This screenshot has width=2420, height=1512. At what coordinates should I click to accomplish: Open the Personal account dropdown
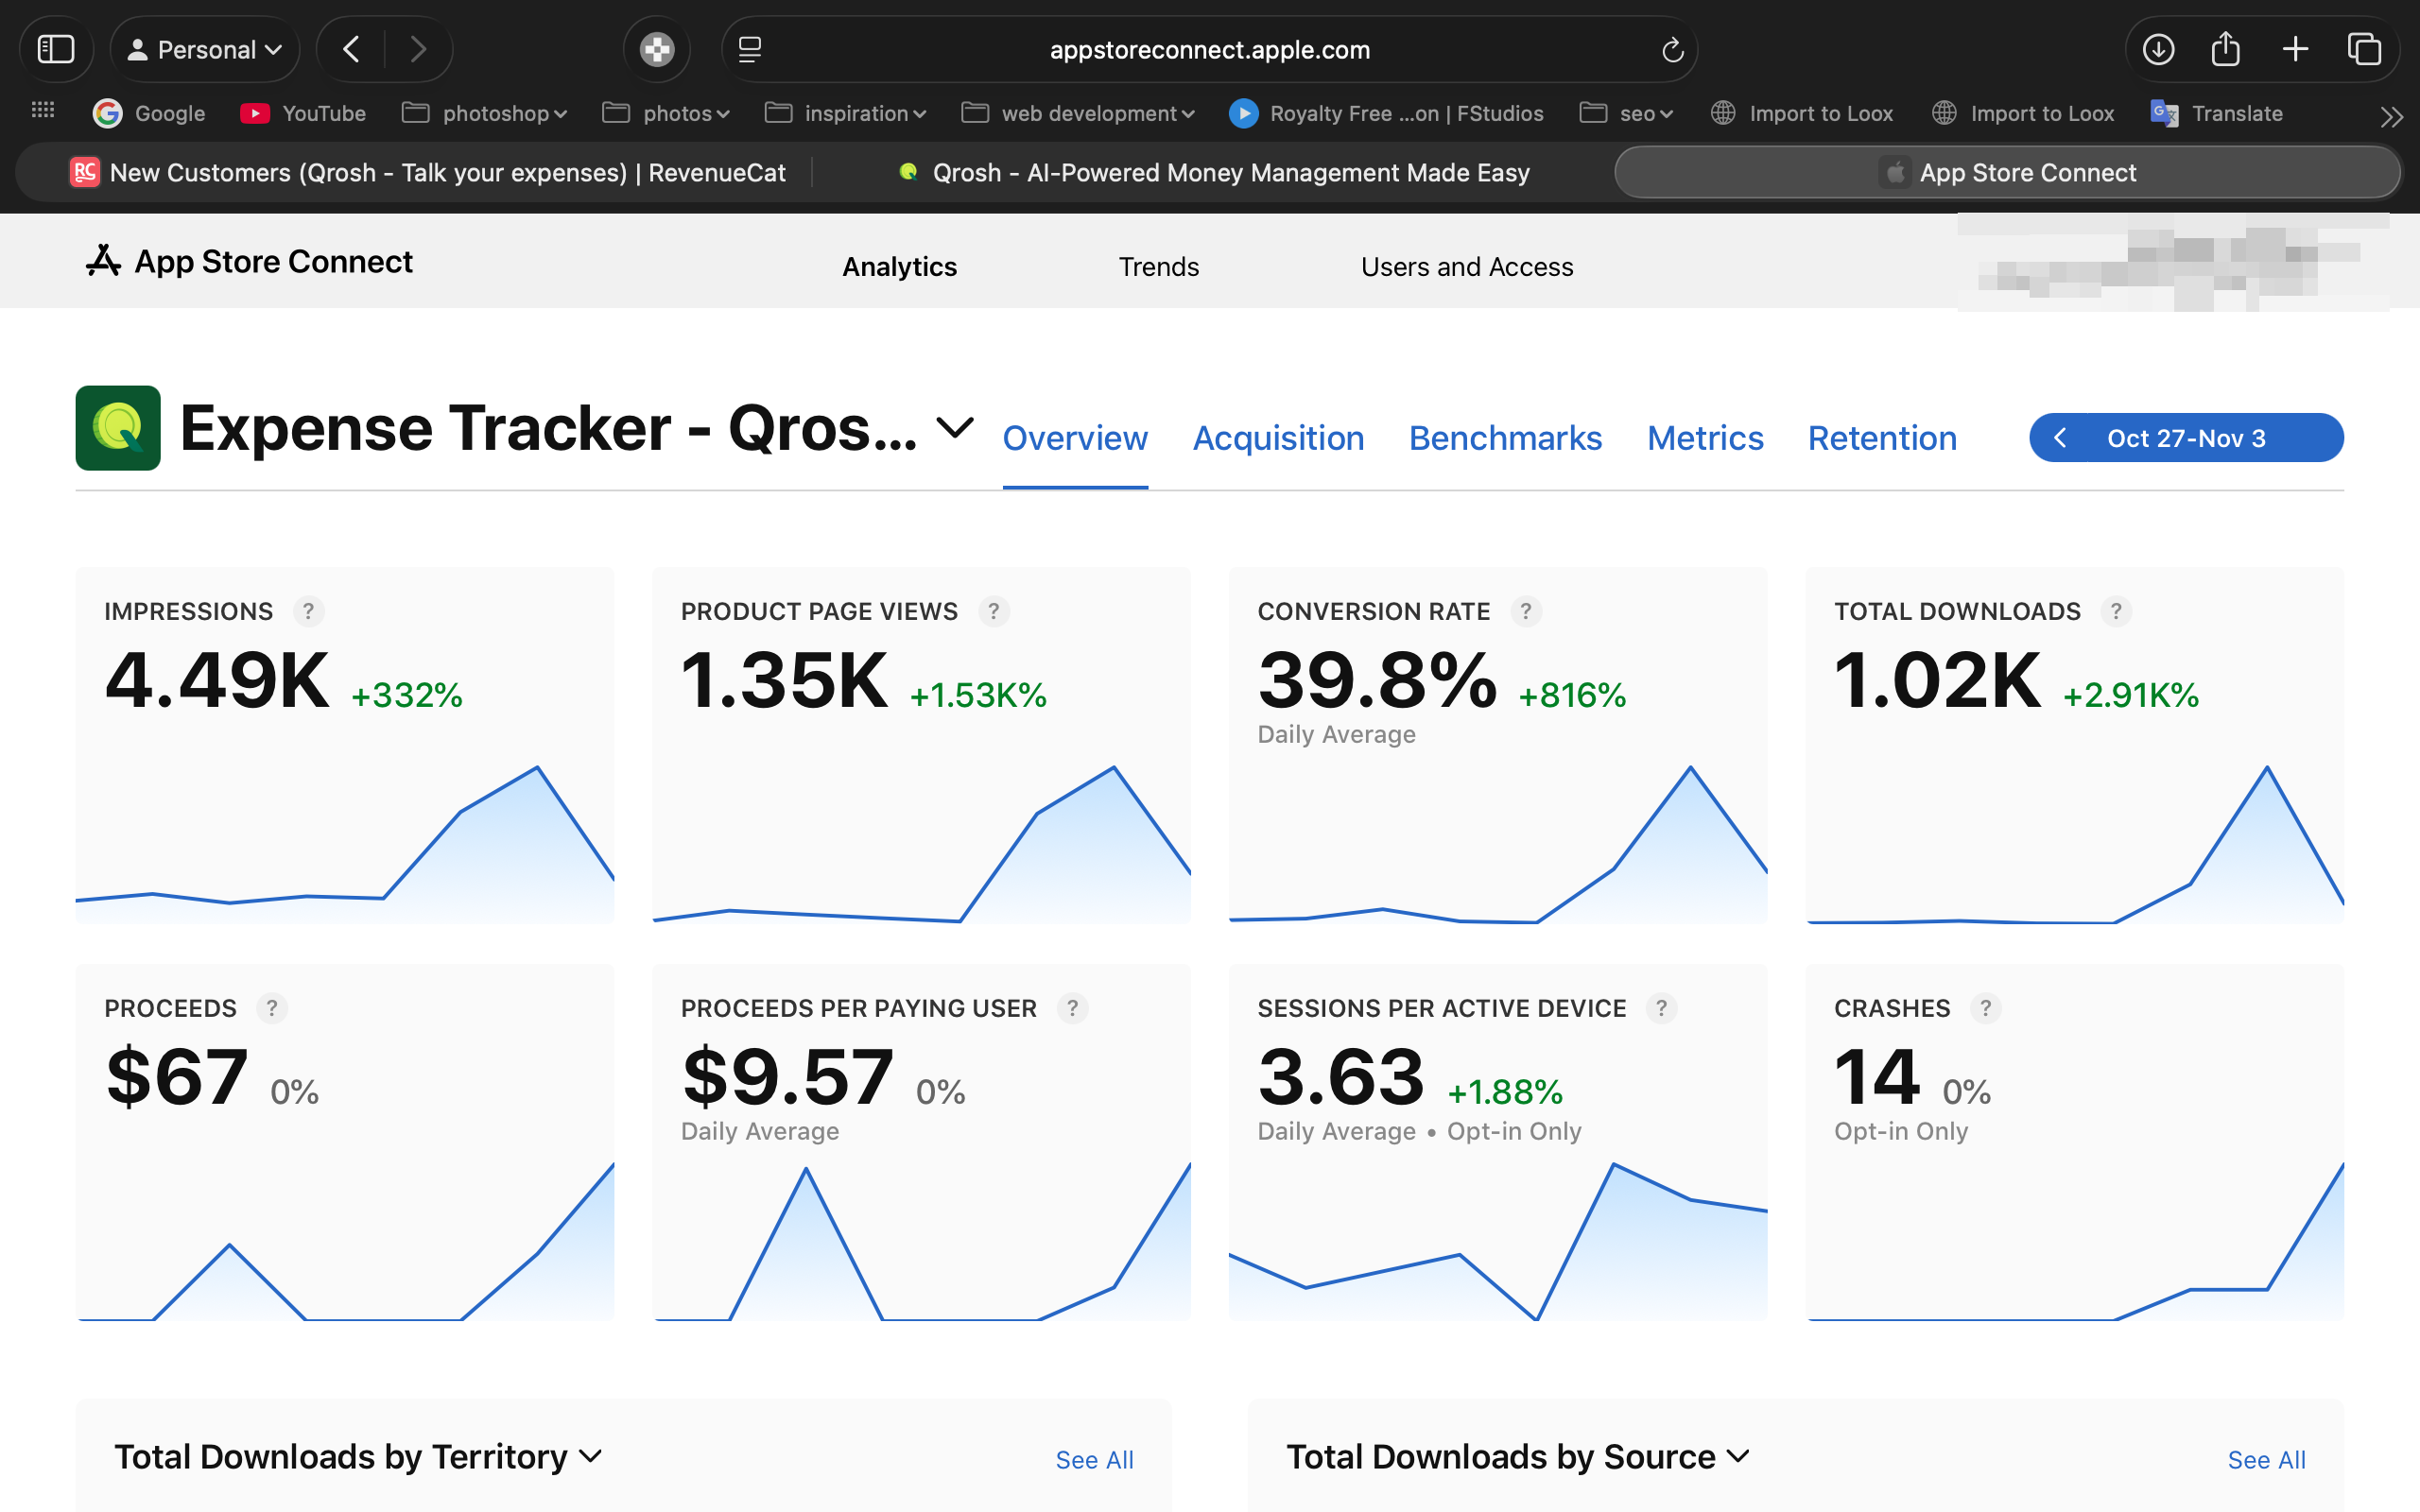point(204,48)
